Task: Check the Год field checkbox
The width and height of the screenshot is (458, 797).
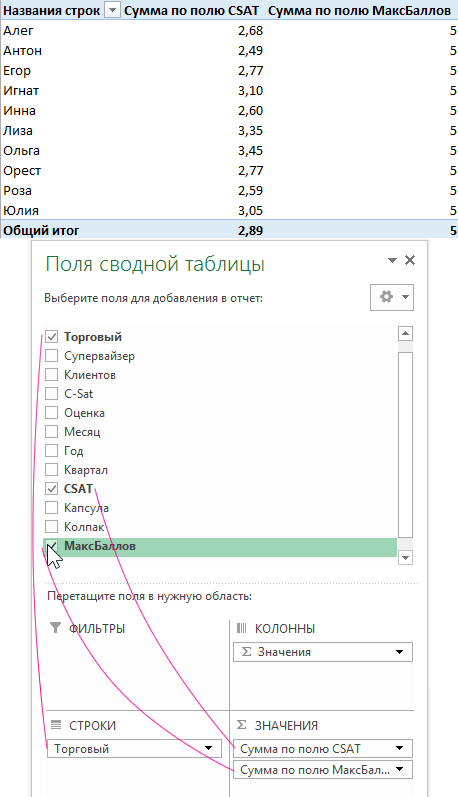Action: tap(51, 451)
